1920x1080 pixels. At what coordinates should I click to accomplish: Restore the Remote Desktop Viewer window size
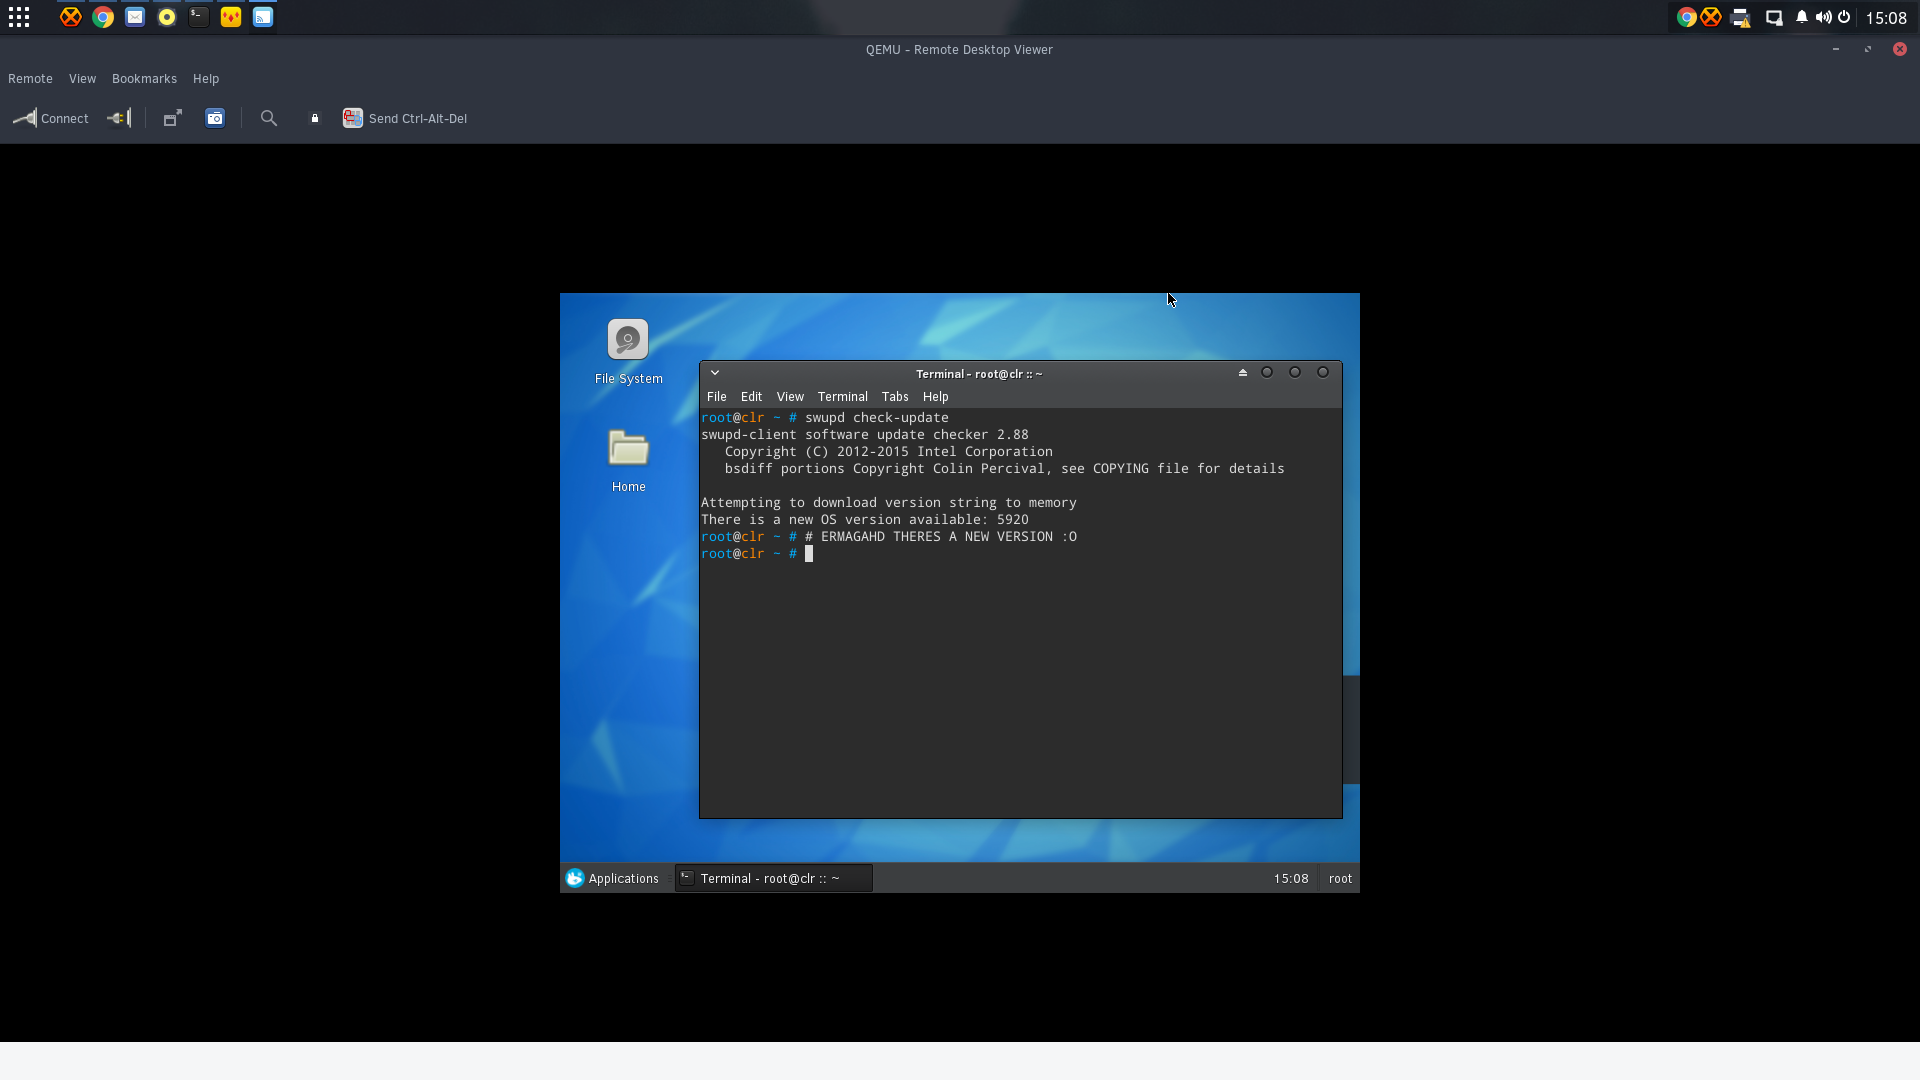click(1868, 49)
